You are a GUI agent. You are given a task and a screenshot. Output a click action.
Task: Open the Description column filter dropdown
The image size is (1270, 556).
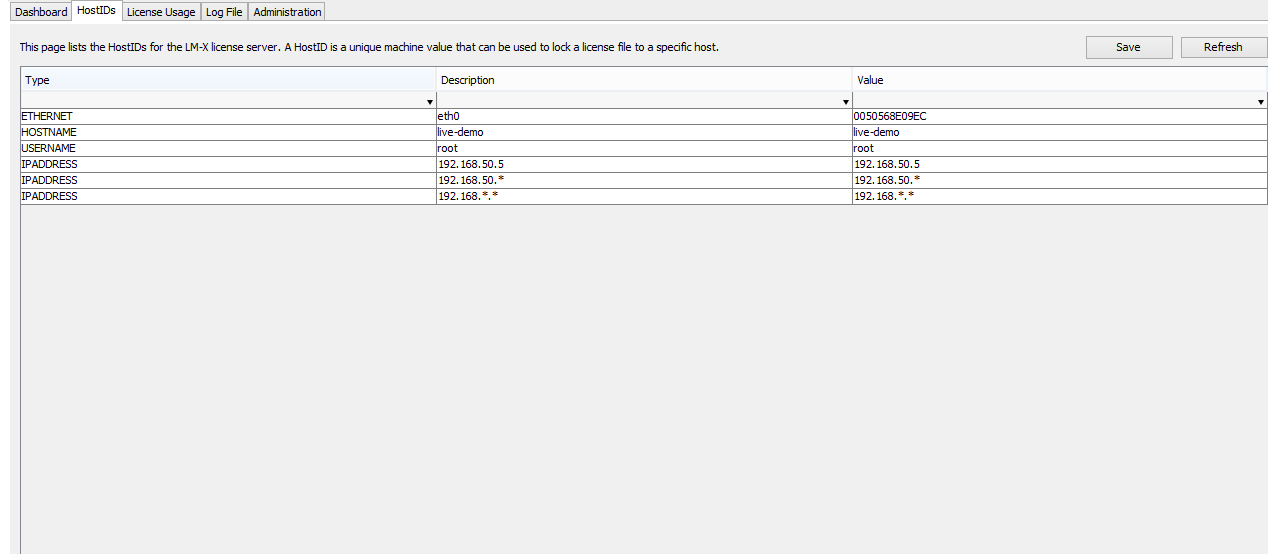pyautogui.click(x=846, y=102)
